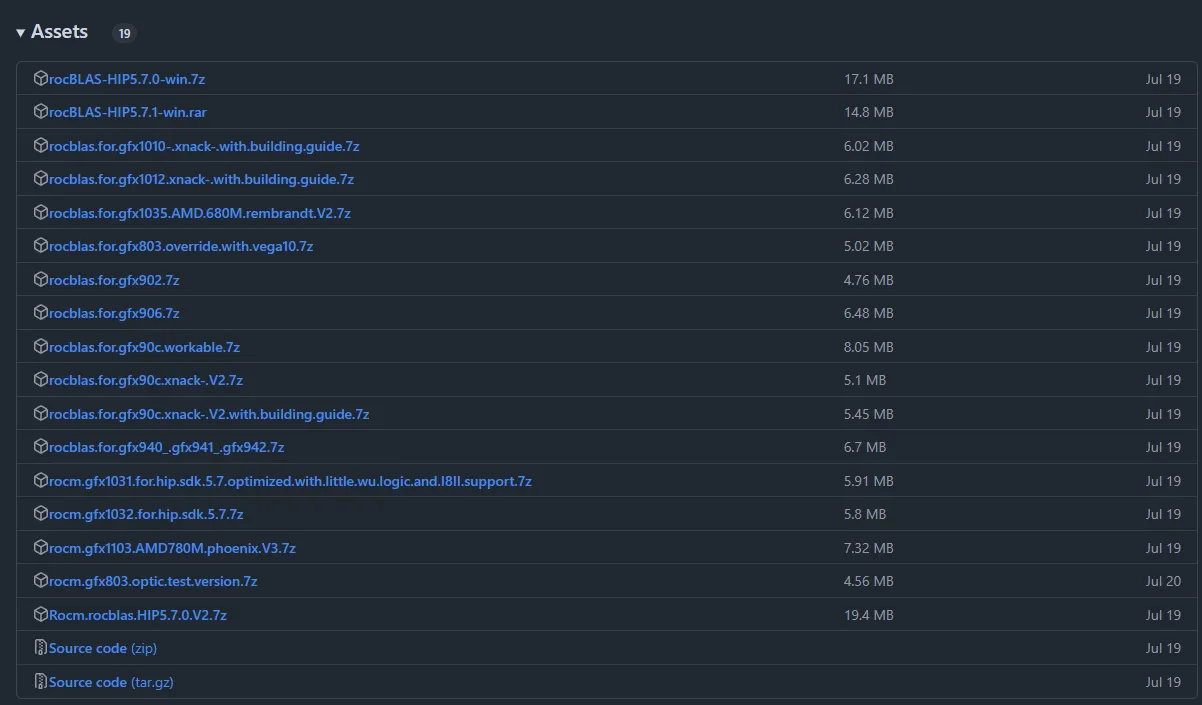Click package icon beside gfx803 override vega10 file
1202x705 pixels.
pyautogui.click(x=41, y=245)
